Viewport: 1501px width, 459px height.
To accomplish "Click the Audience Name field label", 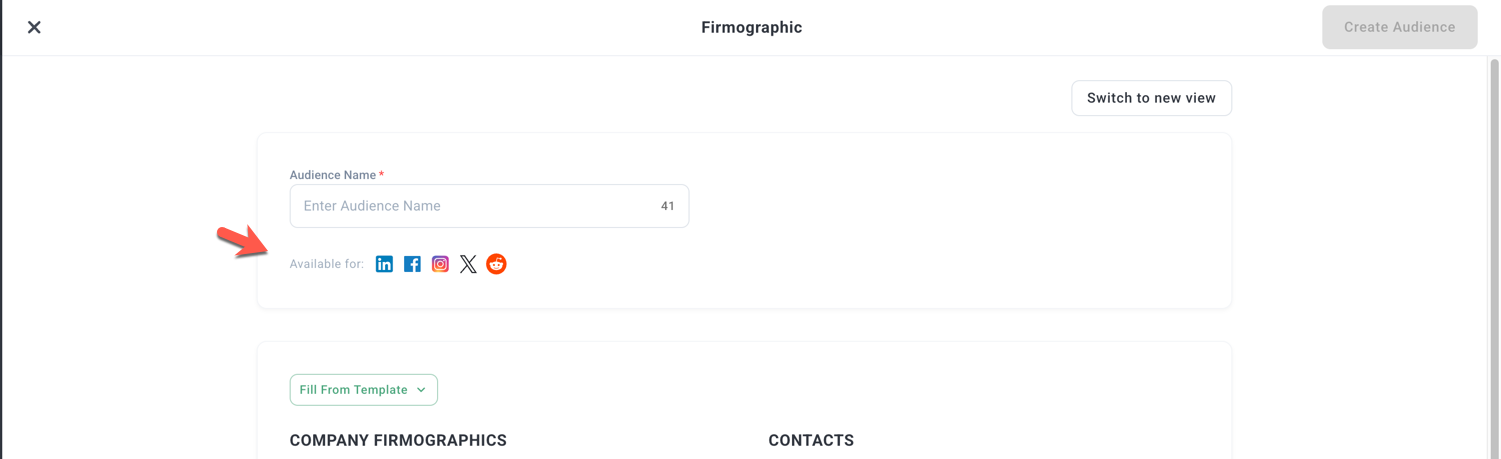I will pyautogui.click(x=332, y=175).
